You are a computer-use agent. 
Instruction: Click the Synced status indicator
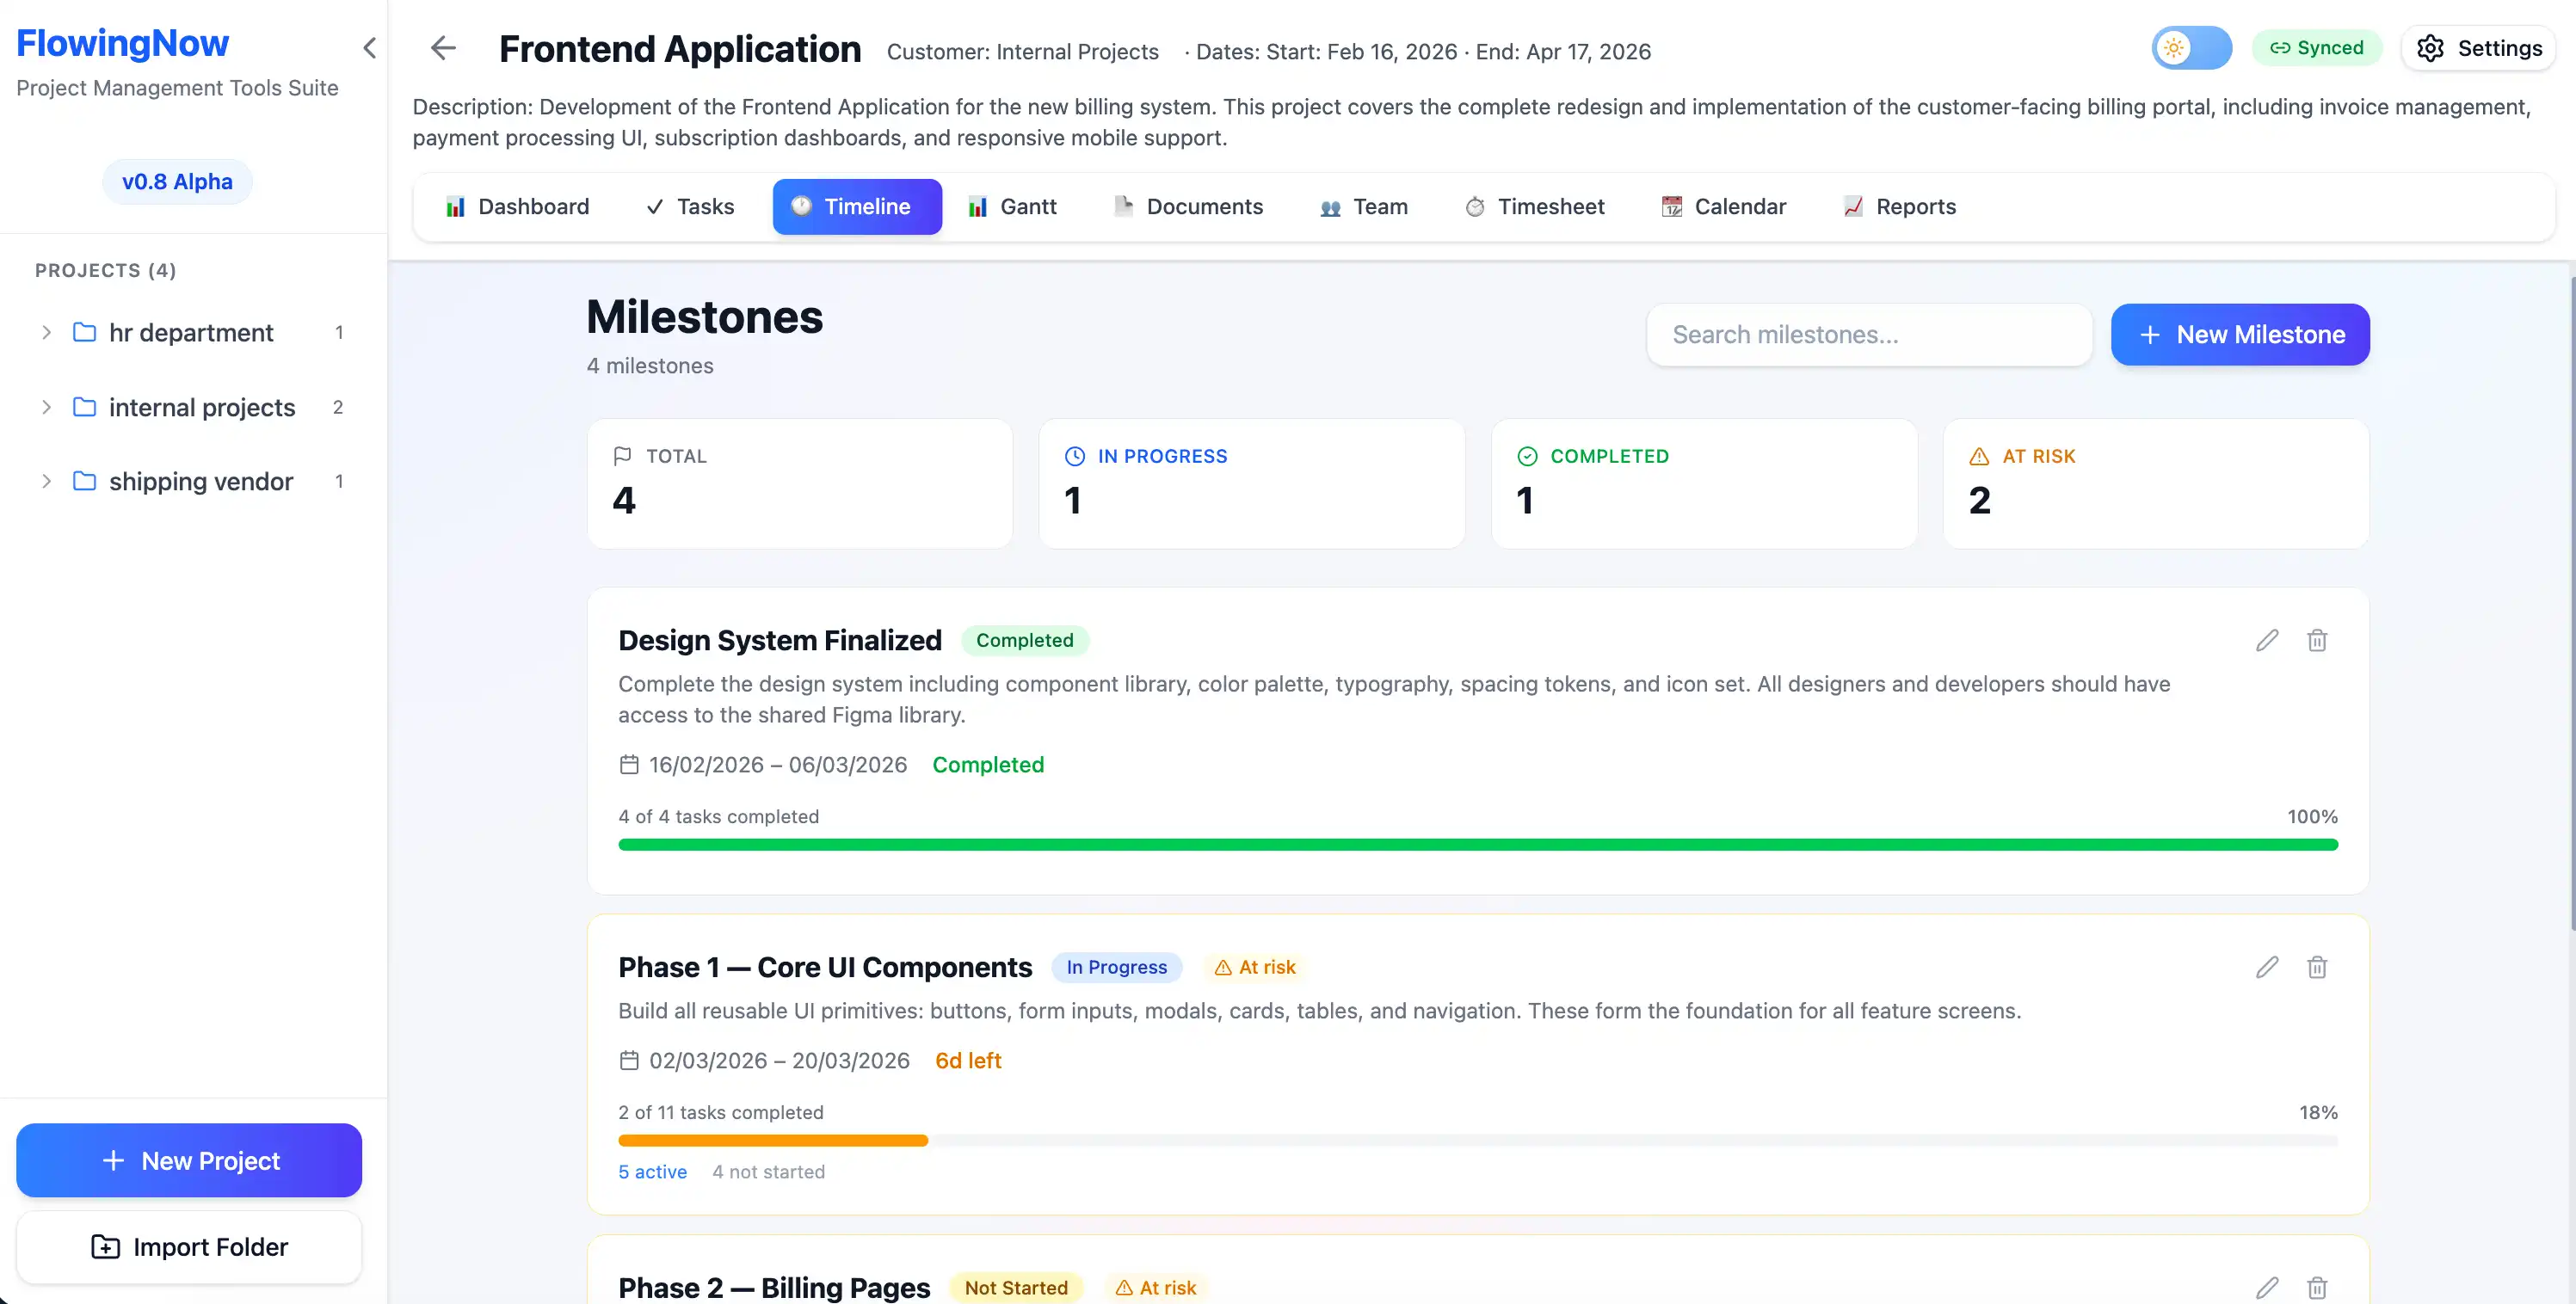(x=2318, y=47)
